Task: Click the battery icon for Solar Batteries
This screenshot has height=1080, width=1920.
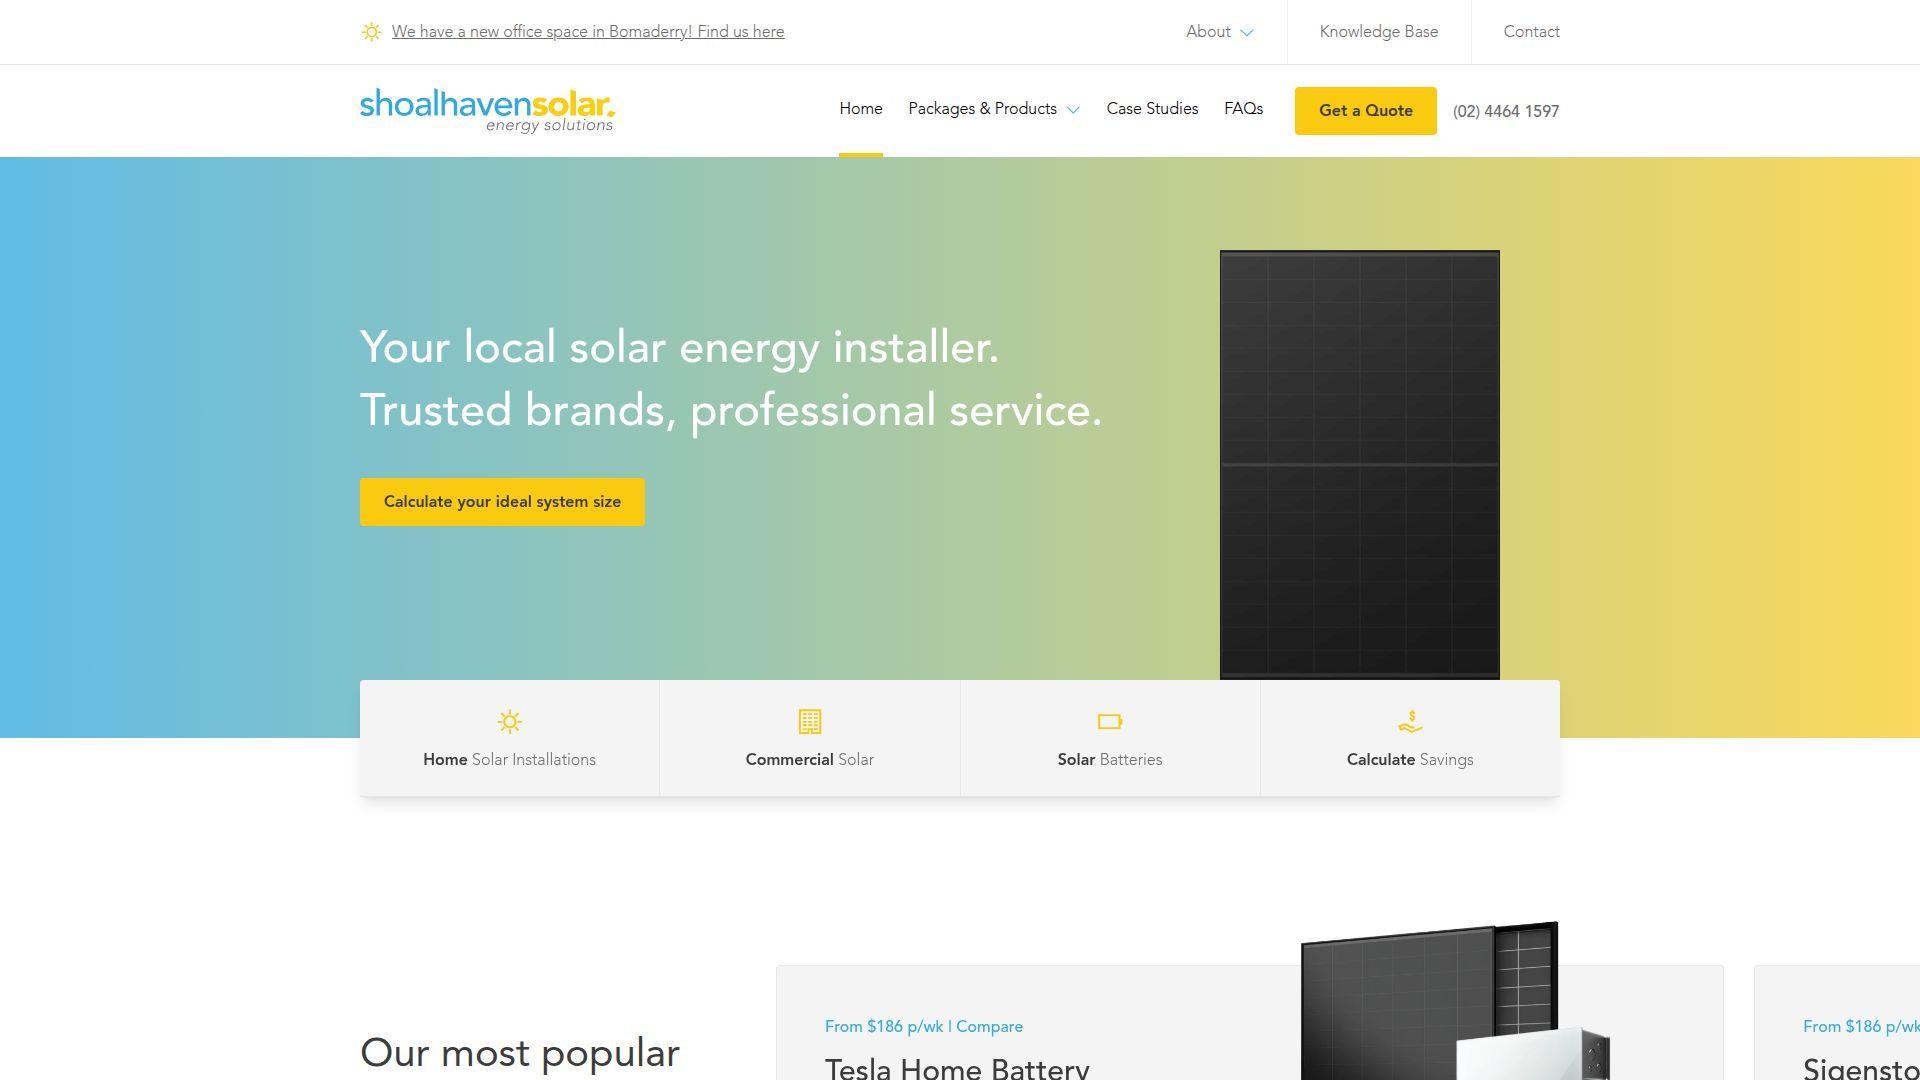Action: click(x=1110, y=721)
